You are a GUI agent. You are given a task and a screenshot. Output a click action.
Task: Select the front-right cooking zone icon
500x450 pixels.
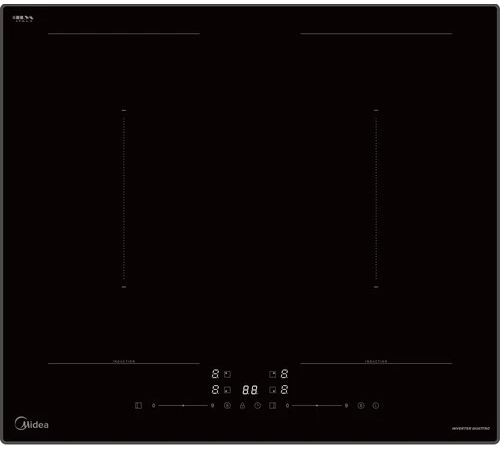coord(272,389)
